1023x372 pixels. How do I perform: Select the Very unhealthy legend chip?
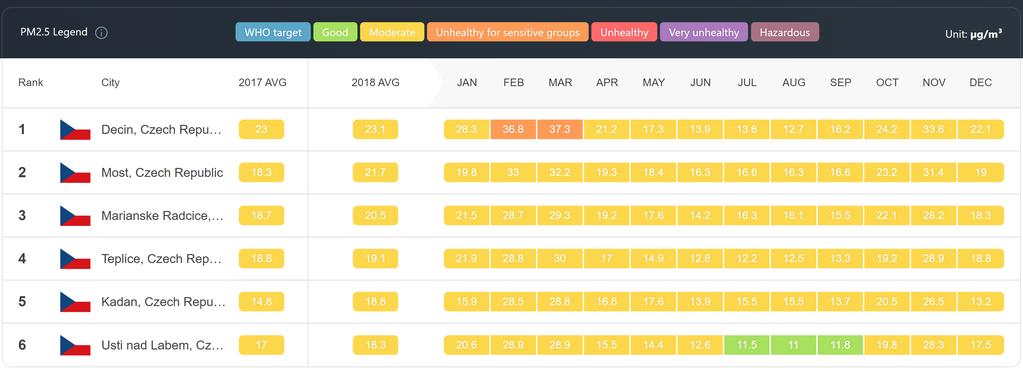tap(704, 32)
